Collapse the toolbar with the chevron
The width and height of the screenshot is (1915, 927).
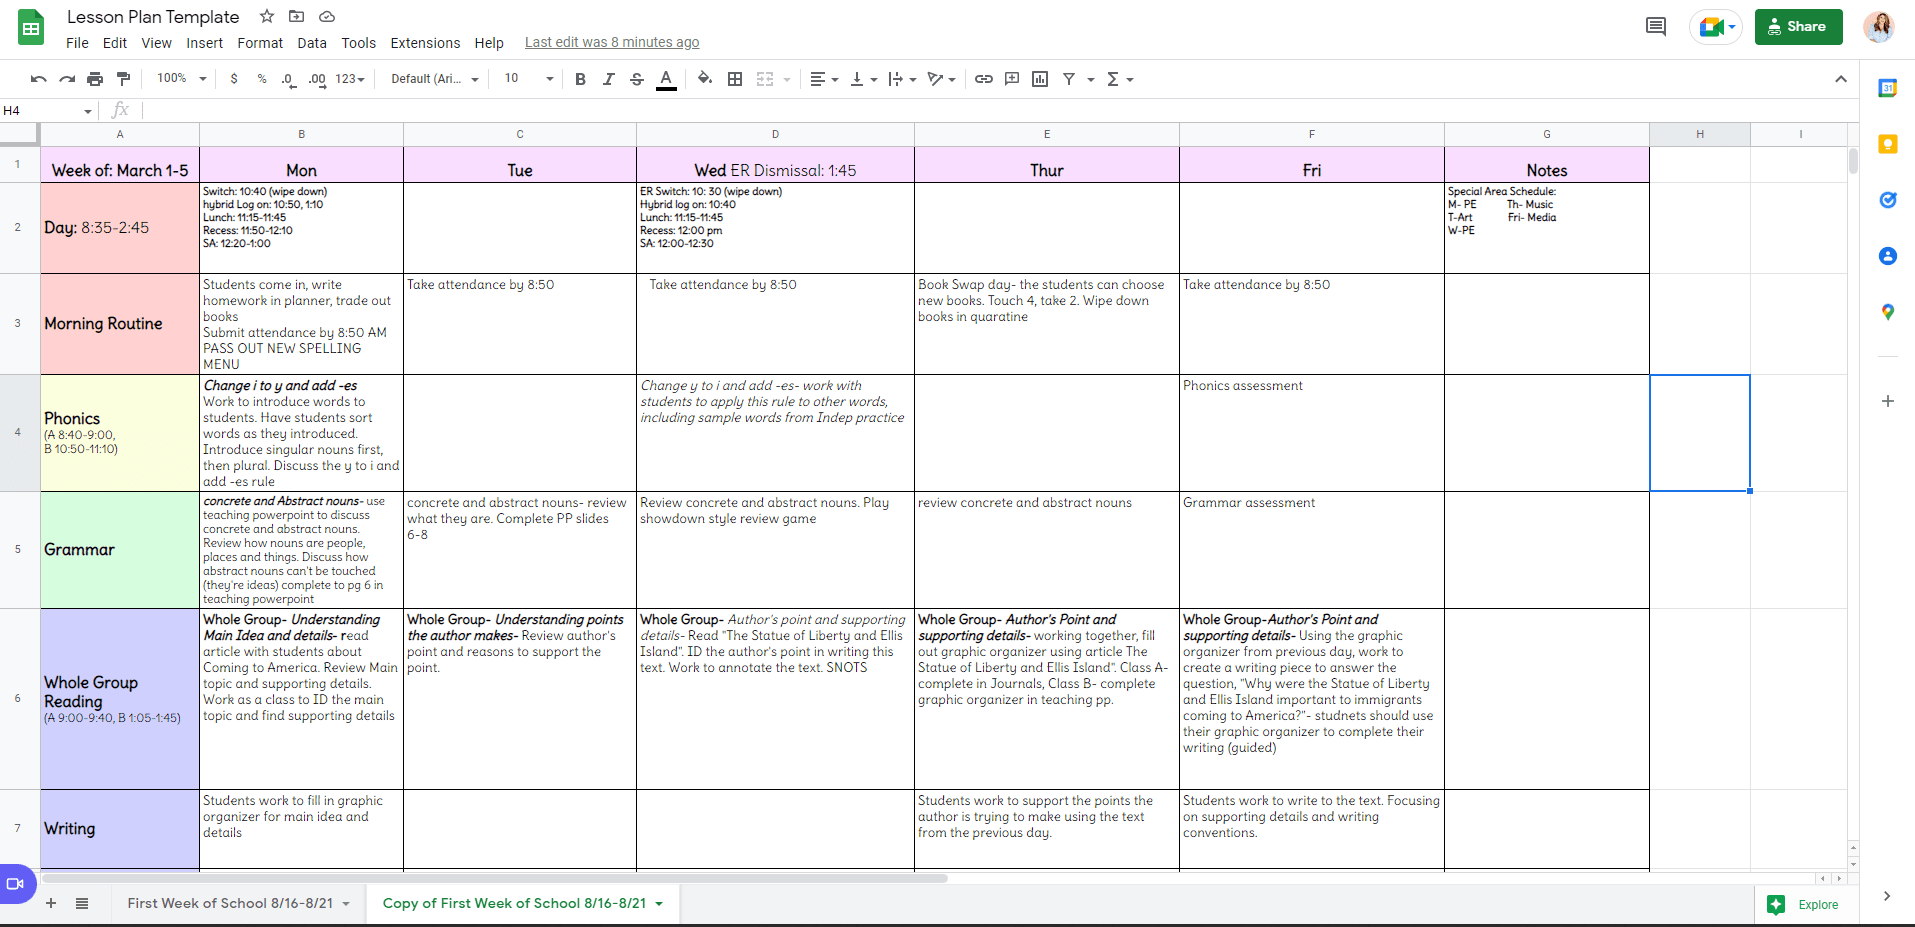point(1841,78)
